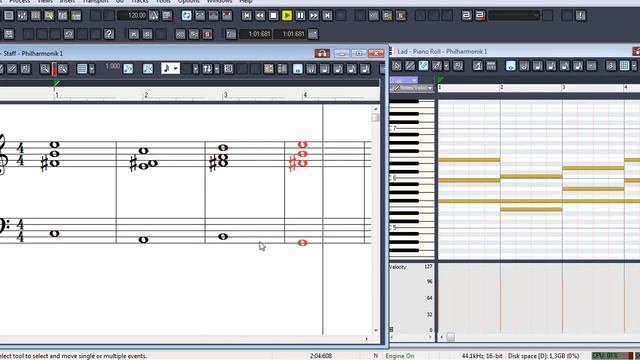Toggle the lock icon in Staff window title
640x360 pixels.
coord(322,53)
